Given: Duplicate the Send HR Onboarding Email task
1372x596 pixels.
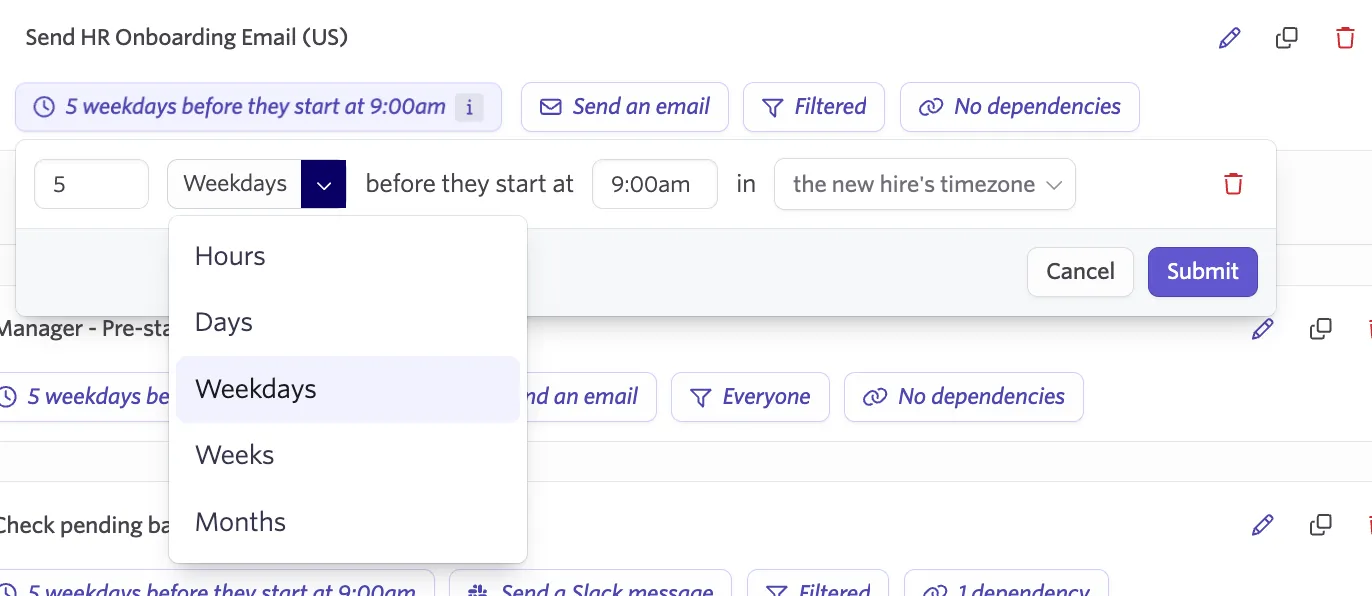Looking at the screenshot, I should (1287, 38).
